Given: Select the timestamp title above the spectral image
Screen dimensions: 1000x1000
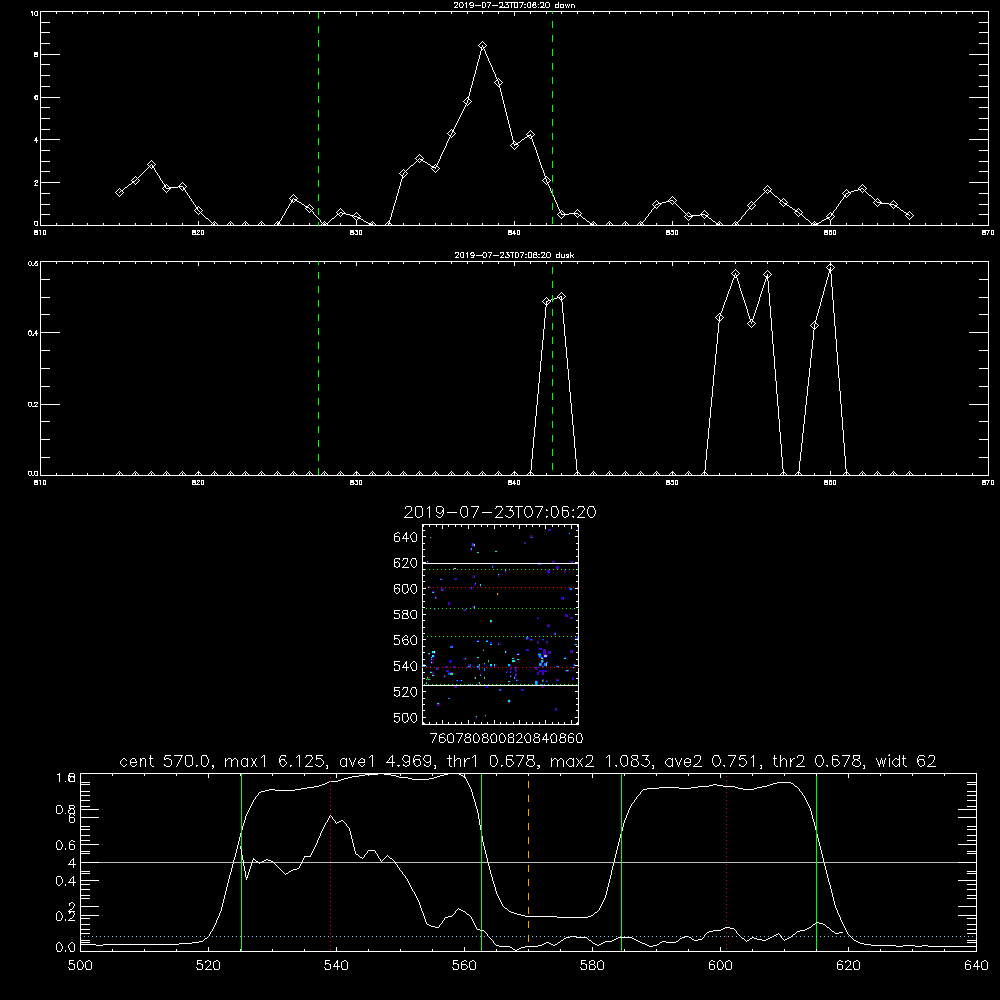Looking at the screenshot, I should click(500, 512).
